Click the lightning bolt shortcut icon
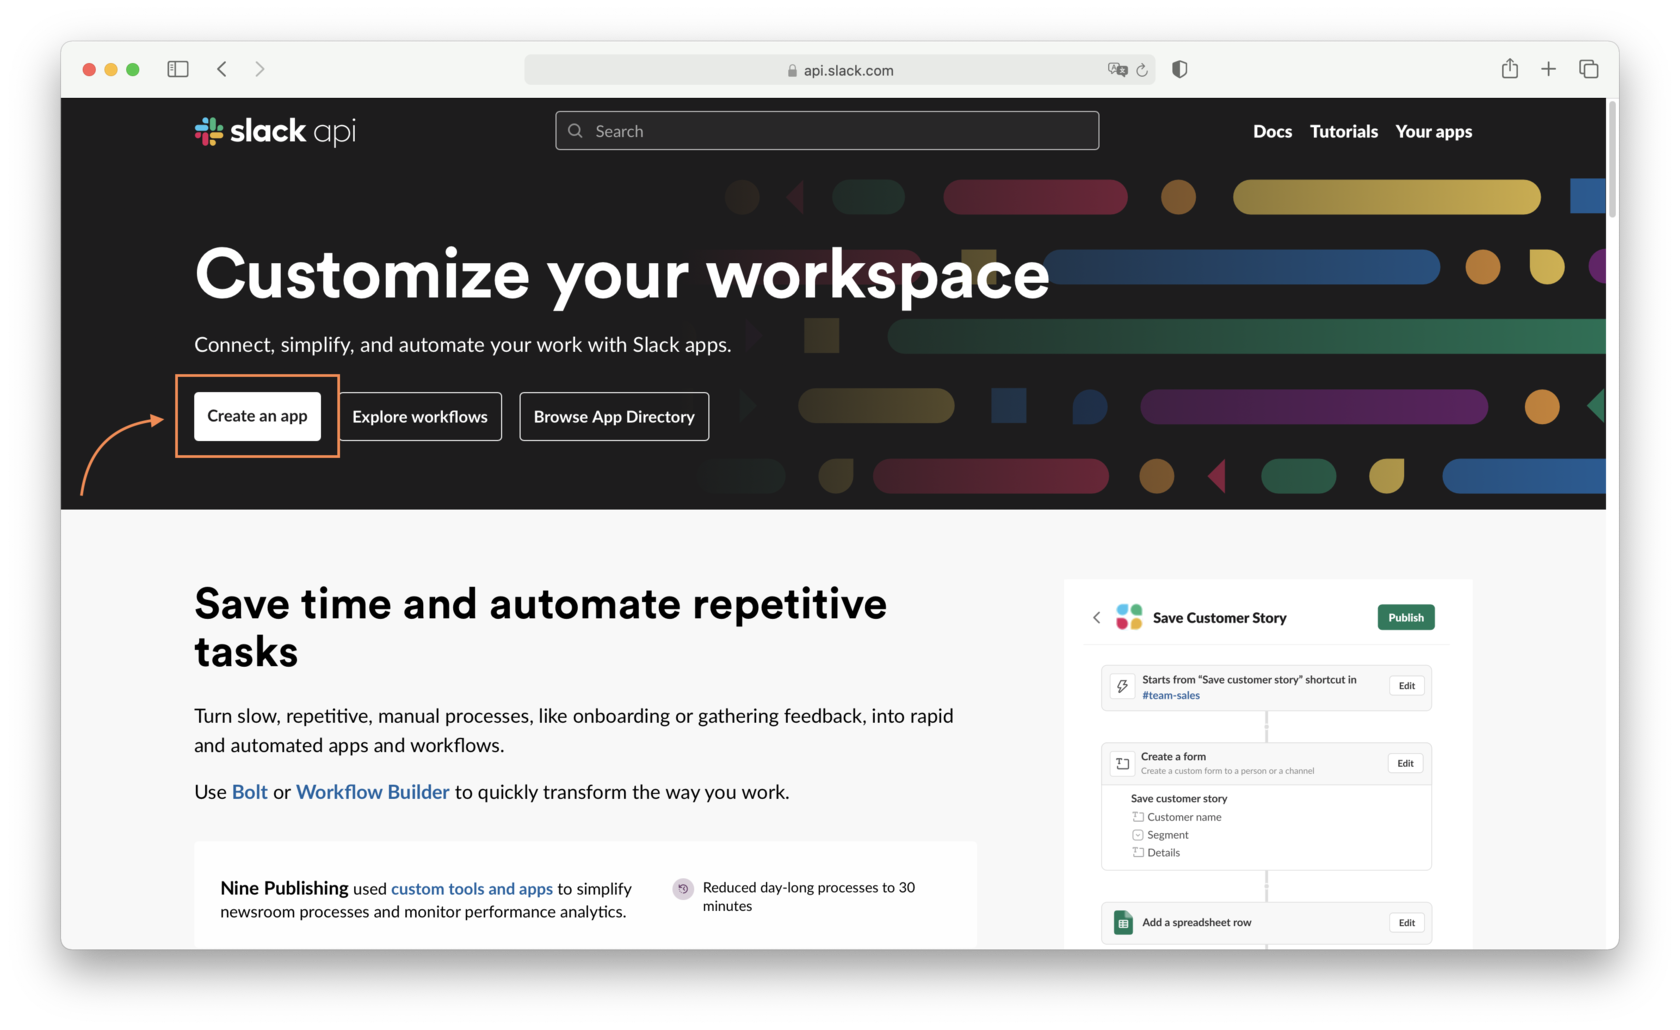1680x1030 pixels. tap(1122, 686)
